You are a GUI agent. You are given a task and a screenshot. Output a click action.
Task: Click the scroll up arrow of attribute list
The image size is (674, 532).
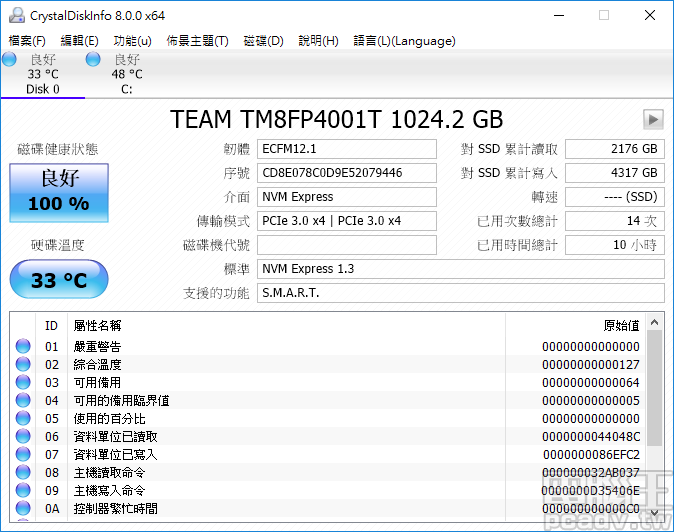coord(655,322)
